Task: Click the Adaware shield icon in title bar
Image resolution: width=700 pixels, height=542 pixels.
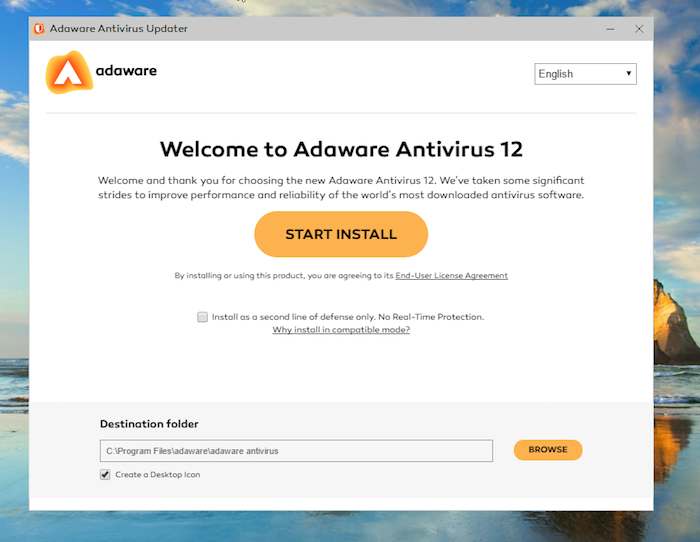Action: click(39, 29)
